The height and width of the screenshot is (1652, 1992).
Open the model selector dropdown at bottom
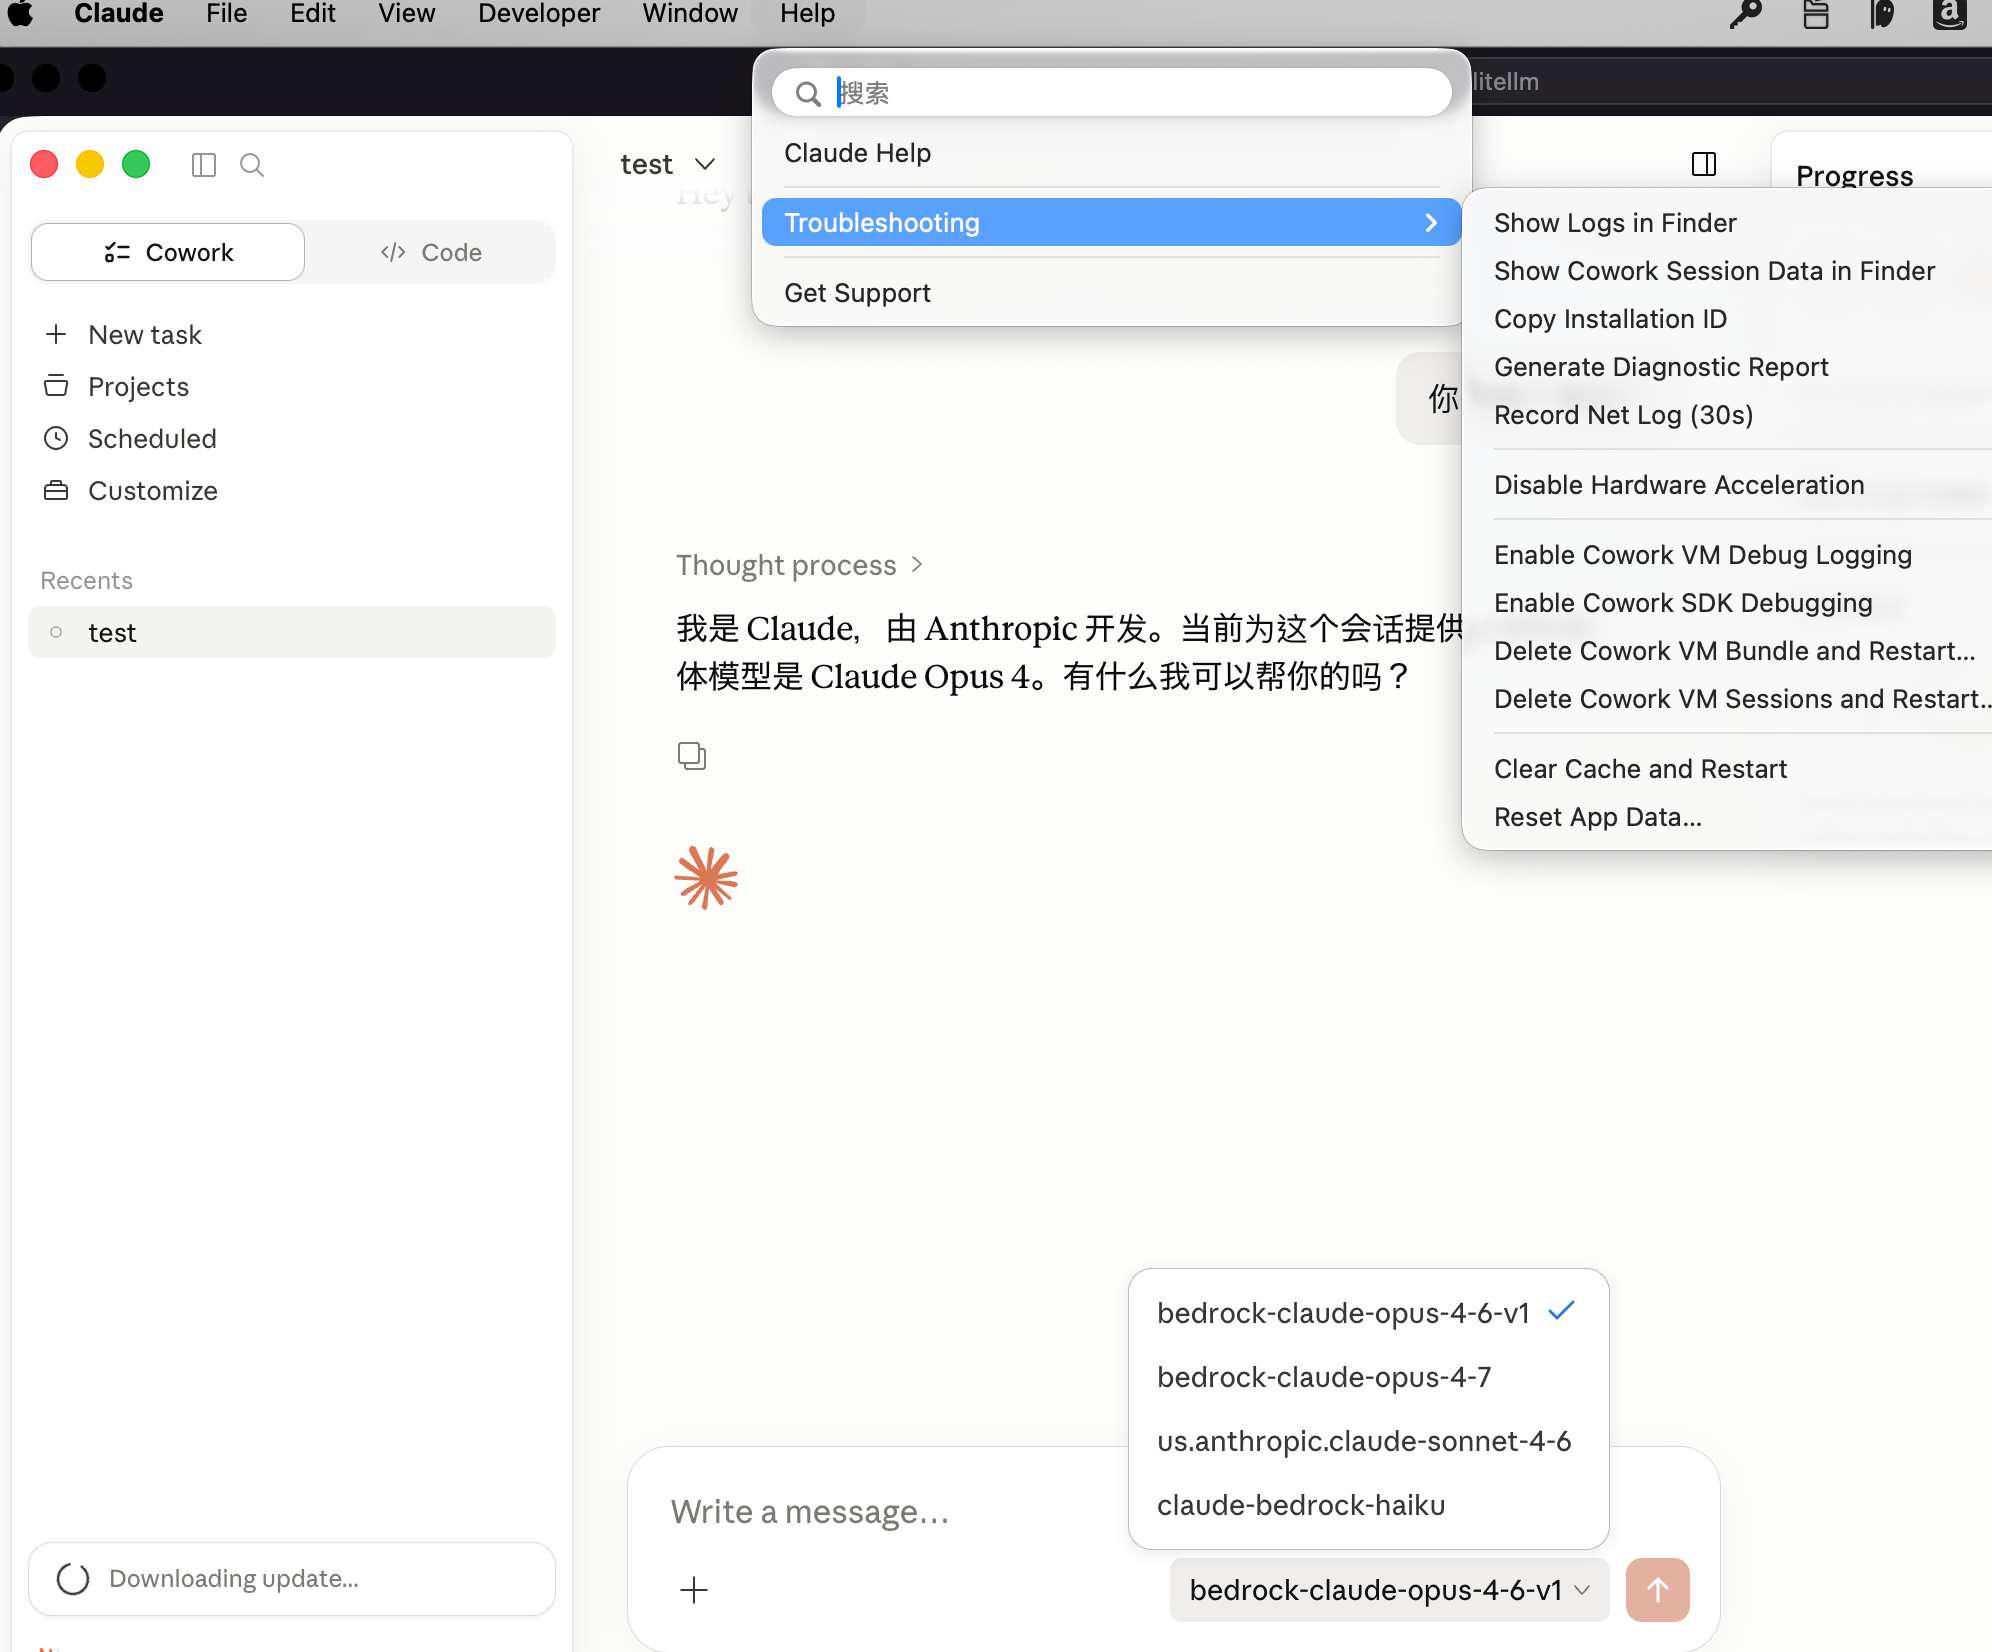click(1389, 1590)
